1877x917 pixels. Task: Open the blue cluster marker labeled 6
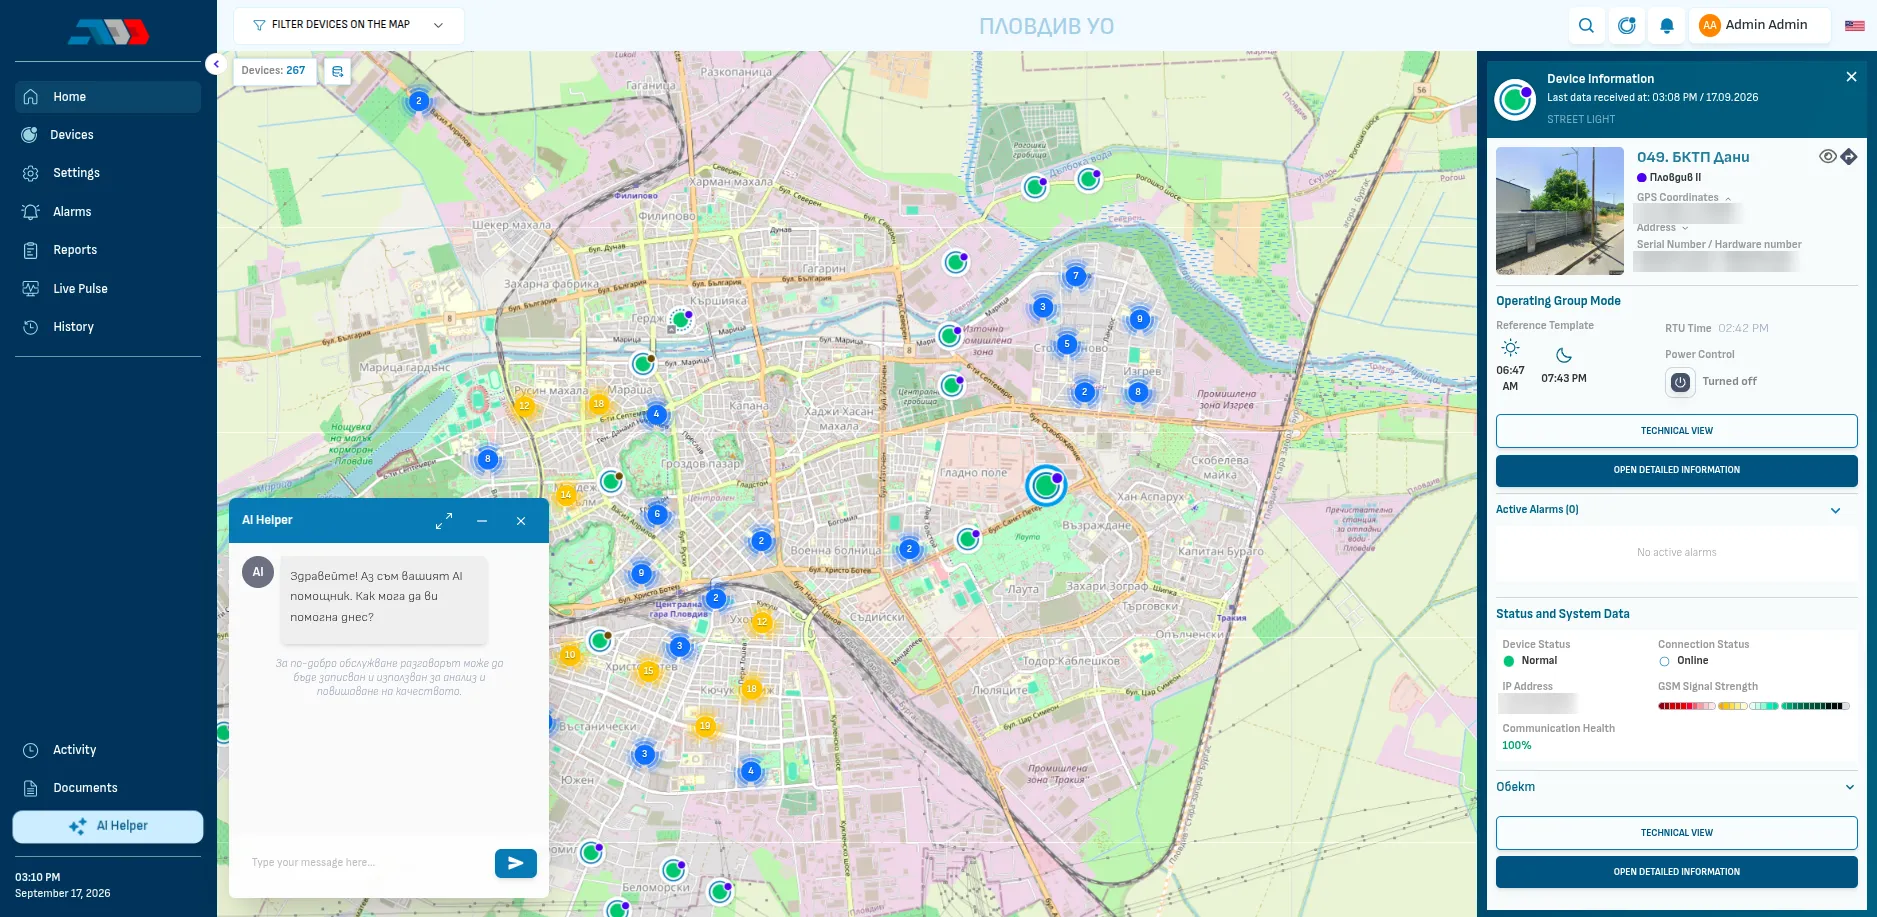click(x=657, y=514)
